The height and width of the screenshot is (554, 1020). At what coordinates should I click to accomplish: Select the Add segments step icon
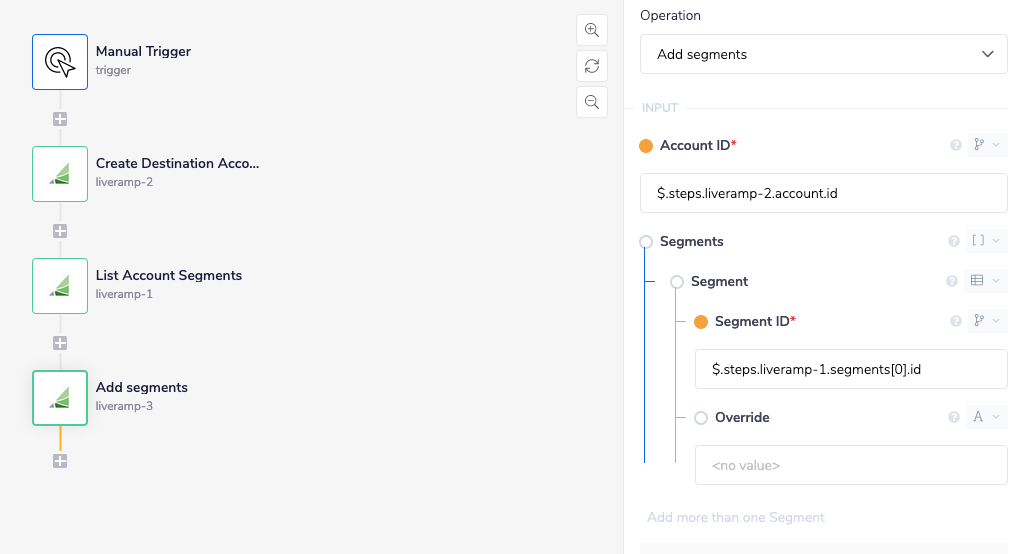pyautogui.click(x=60, y=398)
